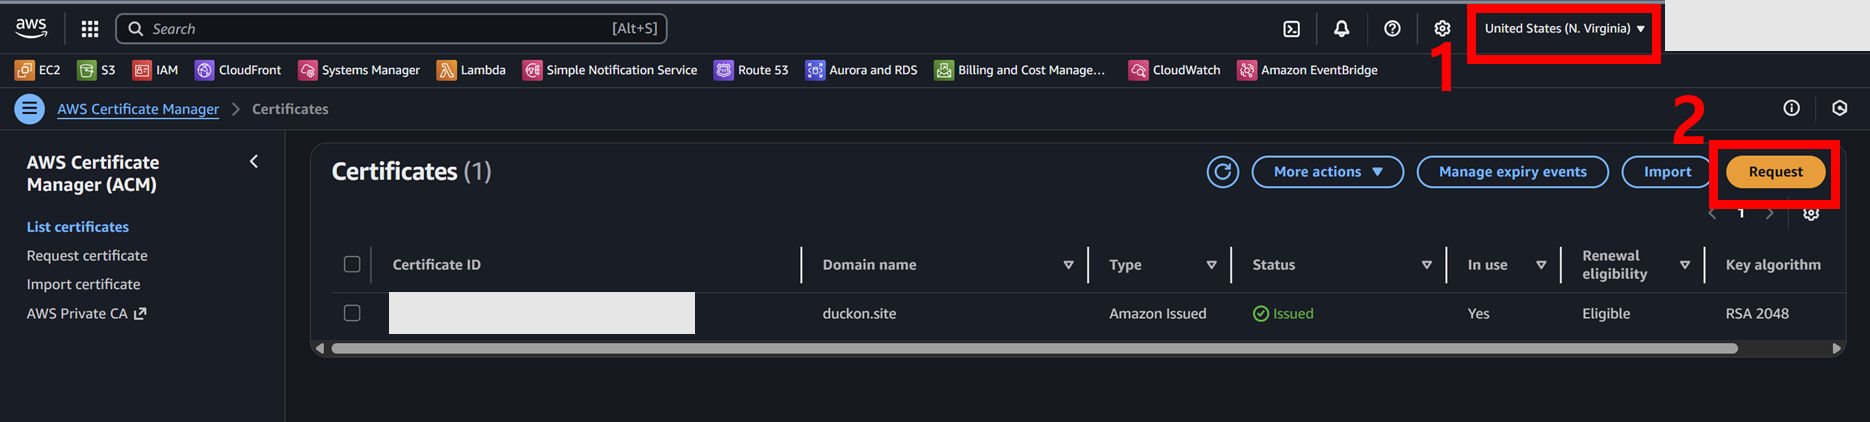Open the notifications bell
Image resolution: width=1870 pixels, height=422 pixels.
1342,29
